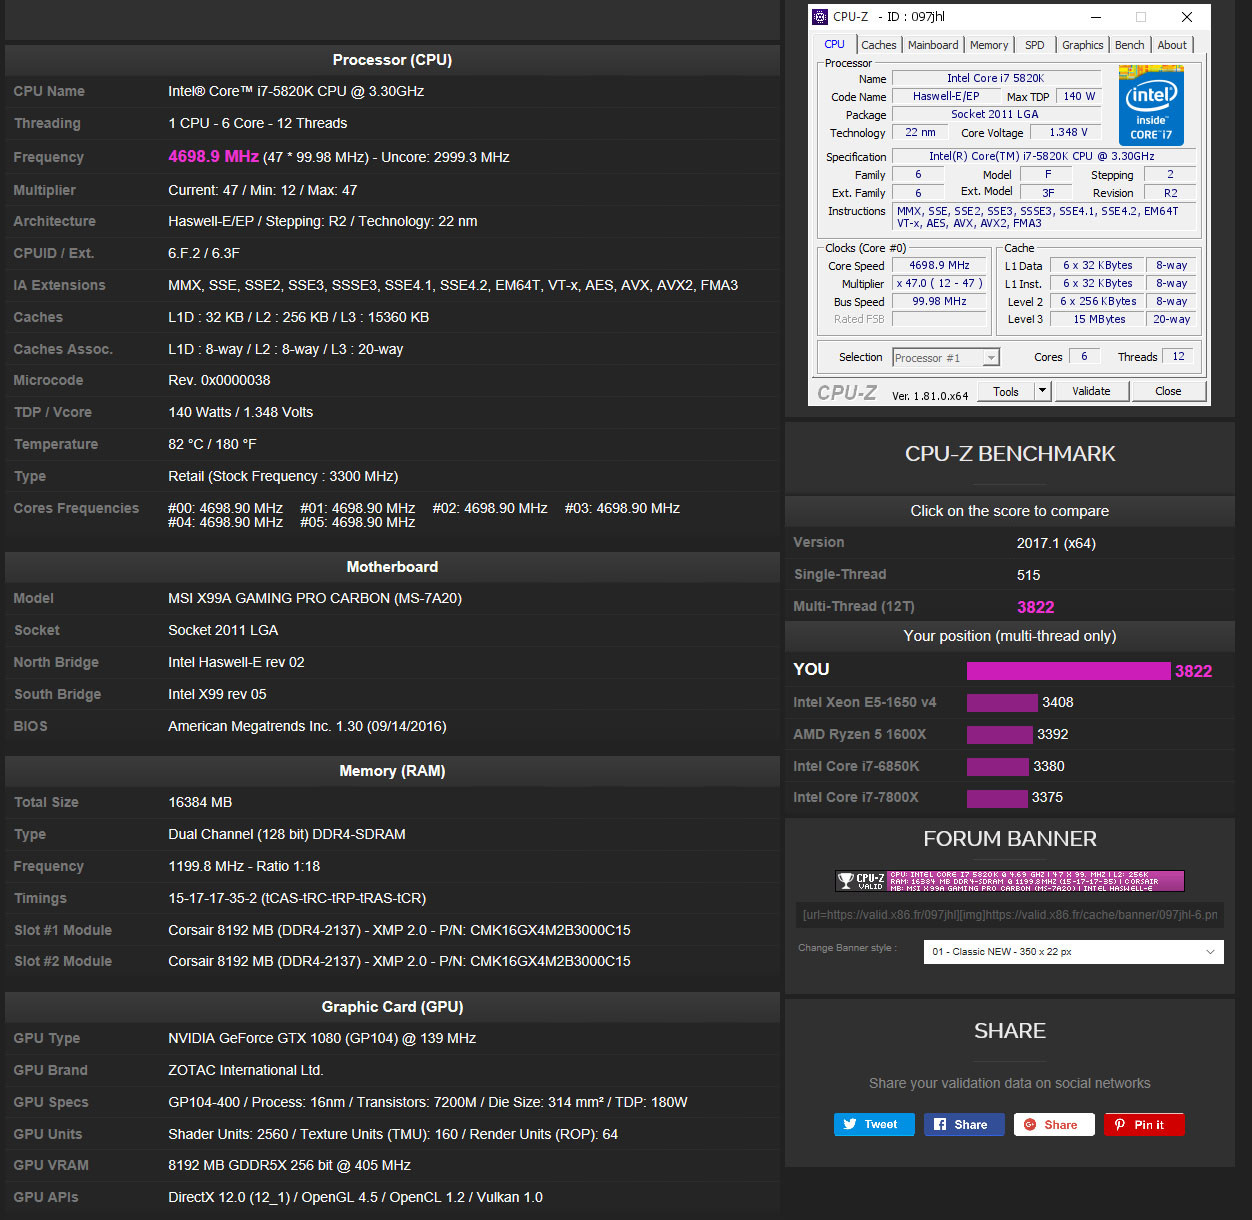Click the forum banner BBCode text field

[x=1010, y=915]
